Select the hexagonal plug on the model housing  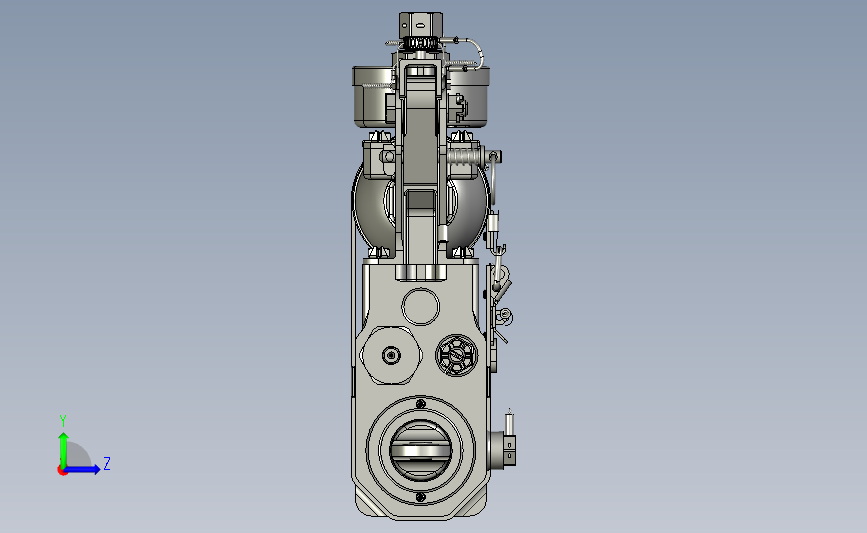pyautogui.click(x=391, y=355)
